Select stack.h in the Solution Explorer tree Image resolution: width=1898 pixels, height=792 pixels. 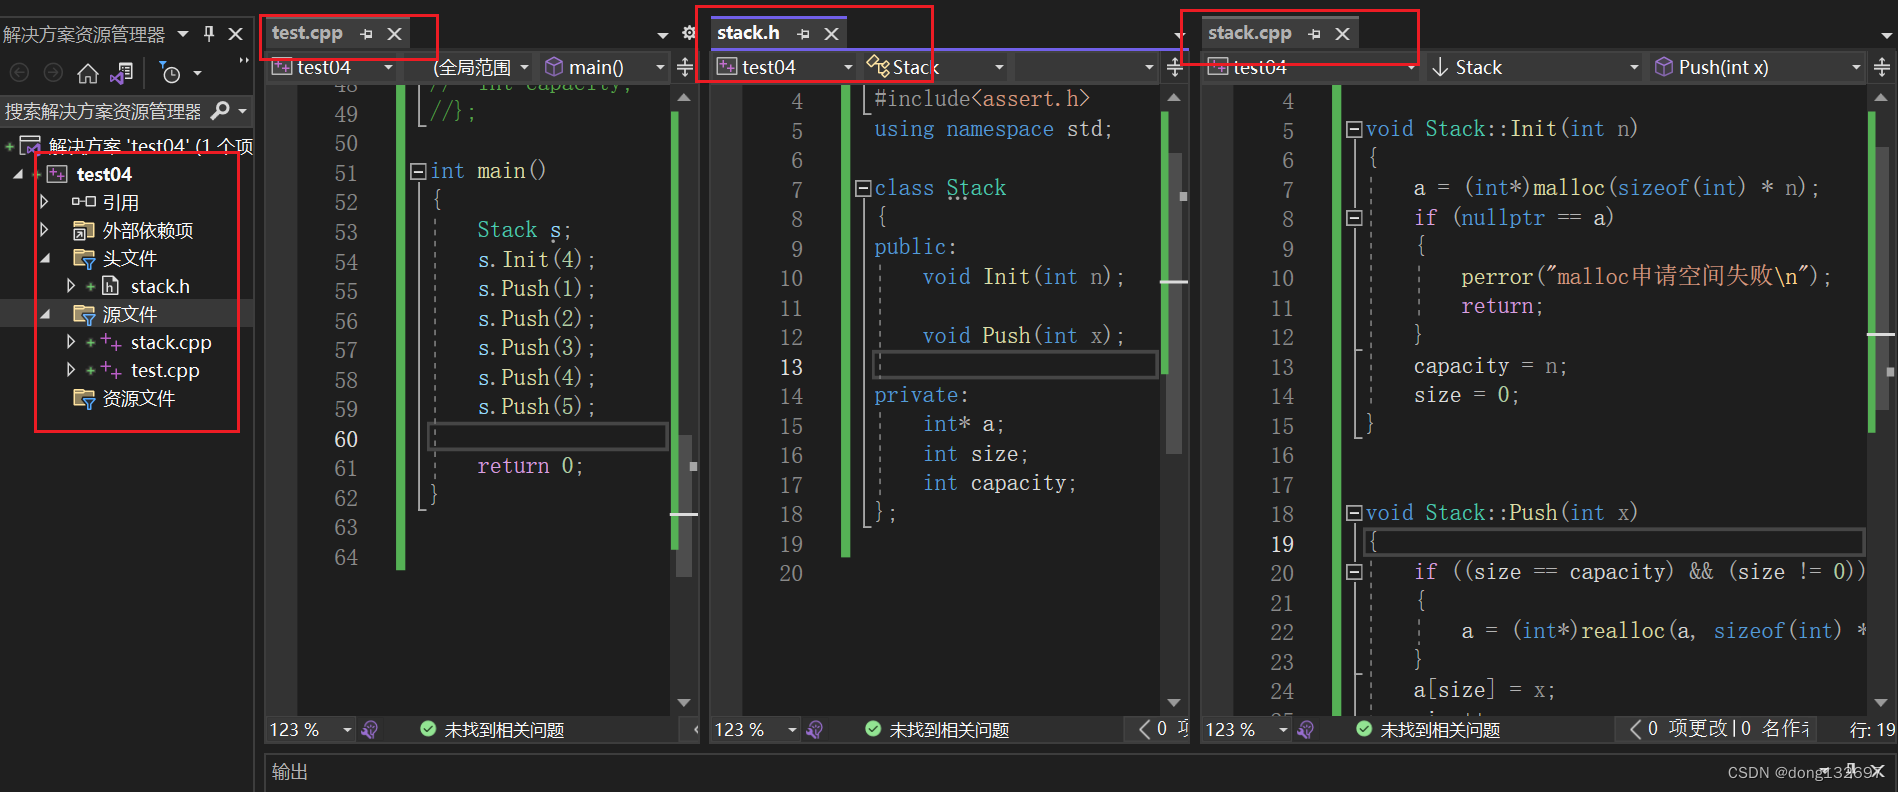160,286
